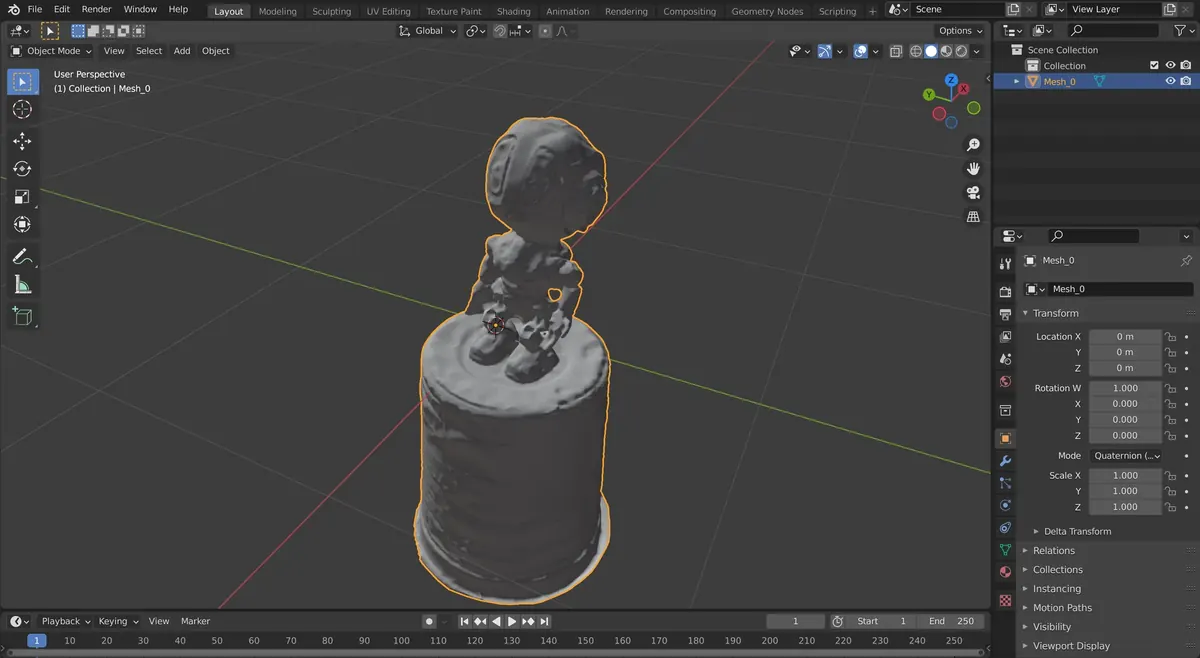The height and width of the screenshot is (658, 1200).
Task: Select the Cursor tool in toolbar
Action: 22,109
